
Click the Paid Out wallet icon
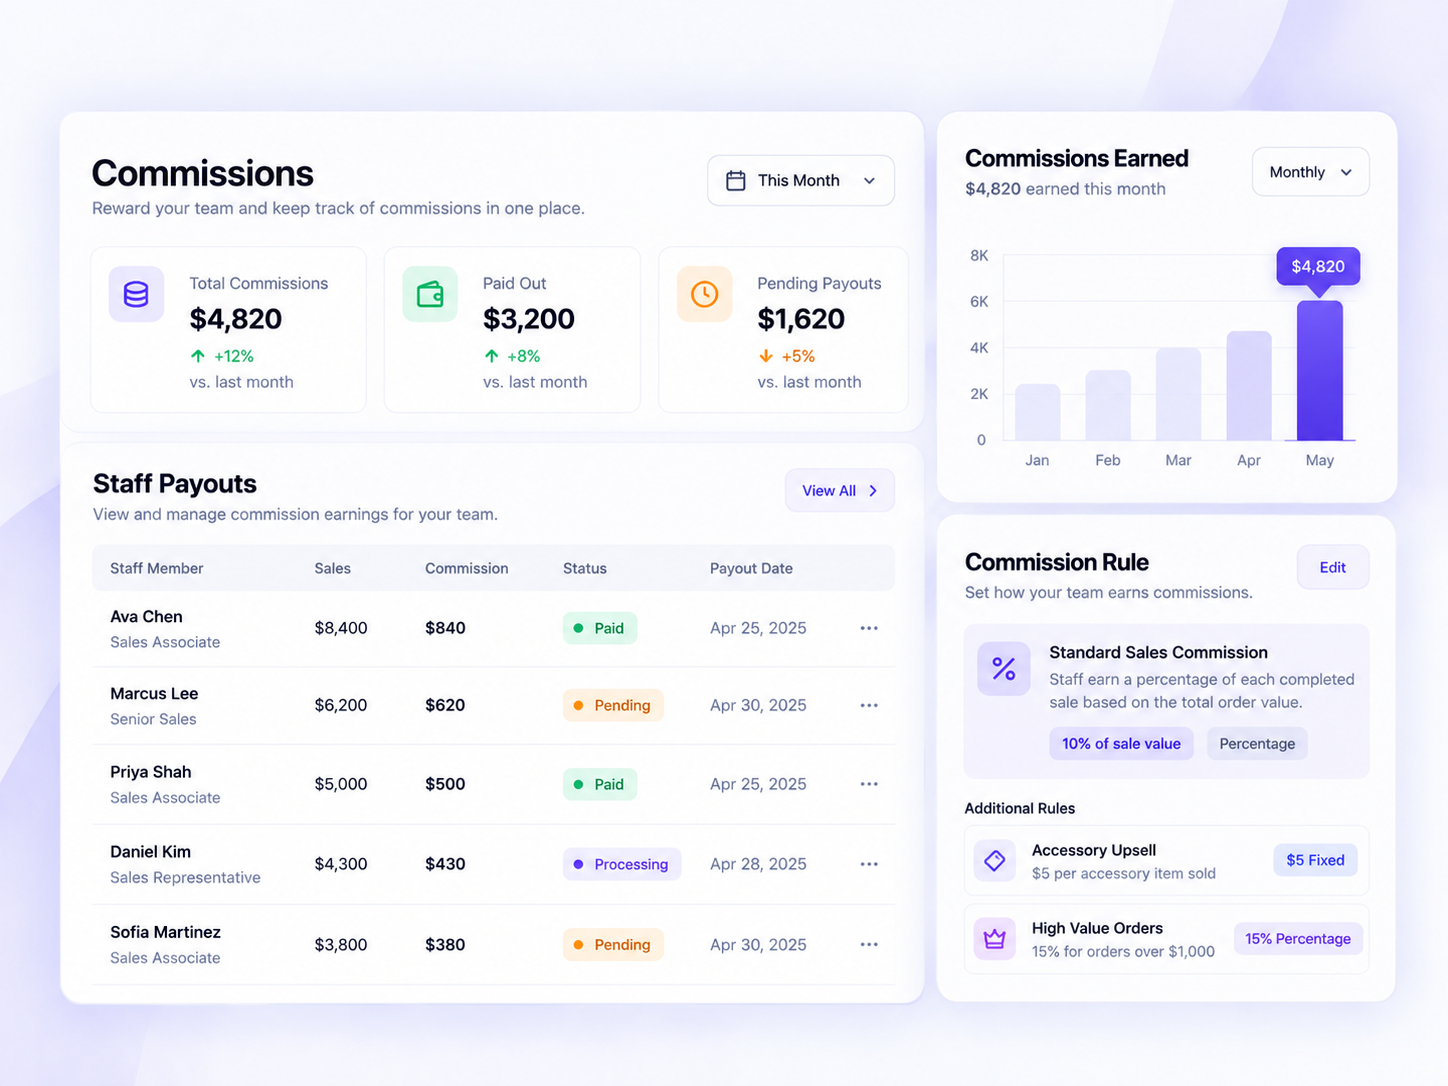(430, 294)
